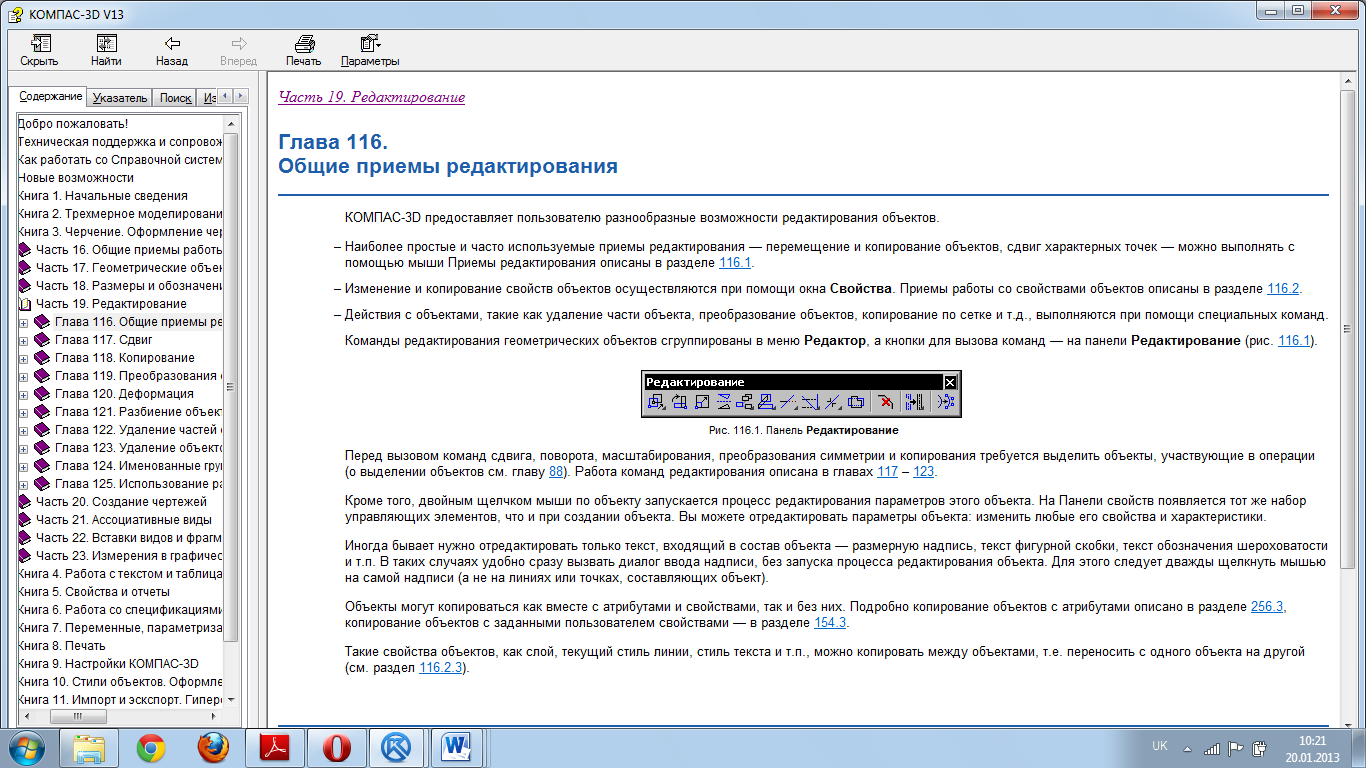
Task: Open Книга 5. Свойства и отчеты
Action: [93, 592]
